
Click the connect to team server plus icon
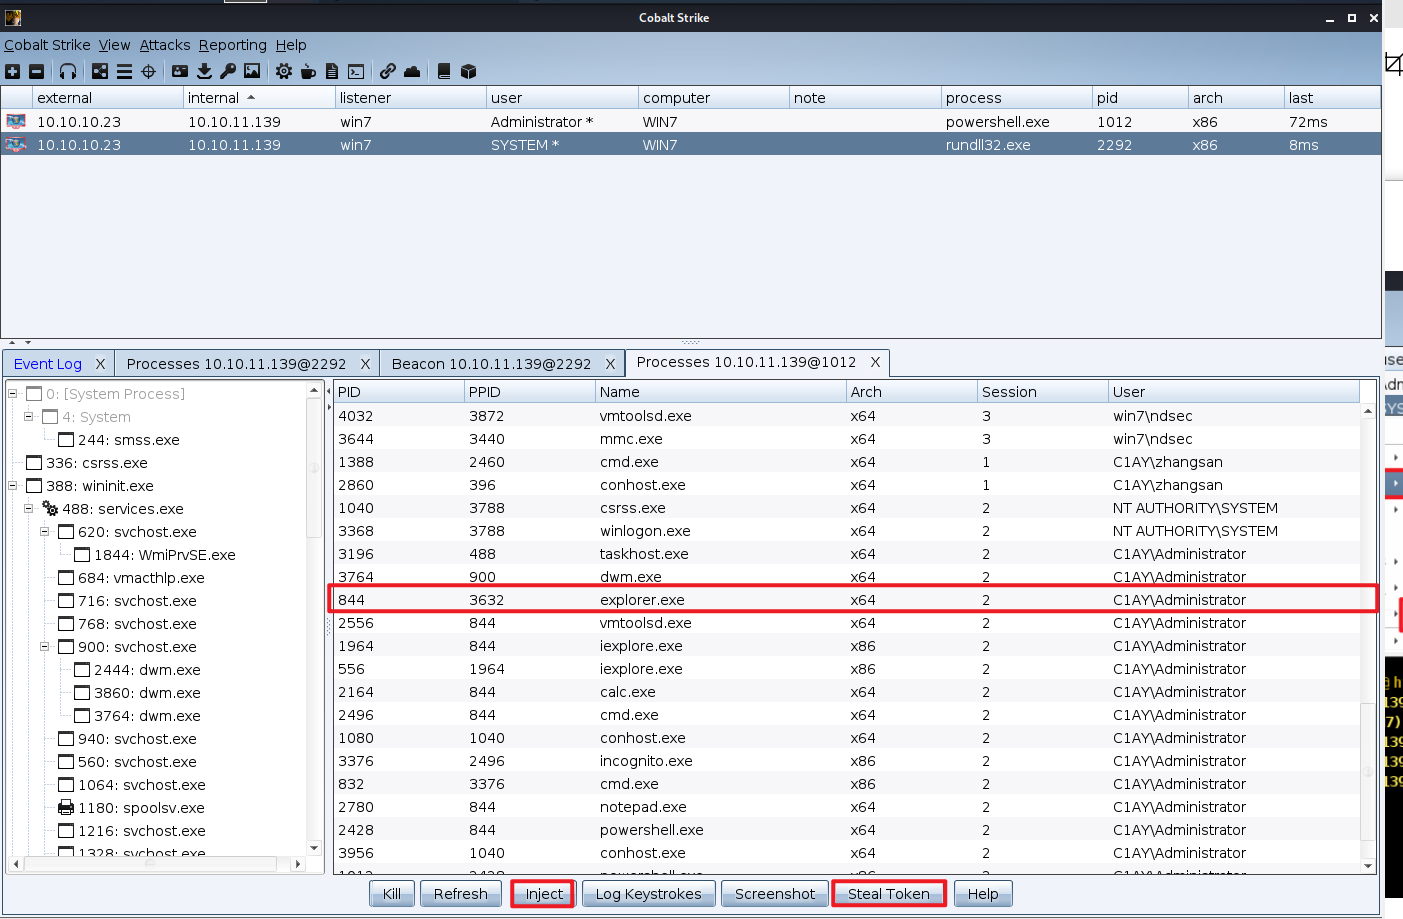pos(12,71)
